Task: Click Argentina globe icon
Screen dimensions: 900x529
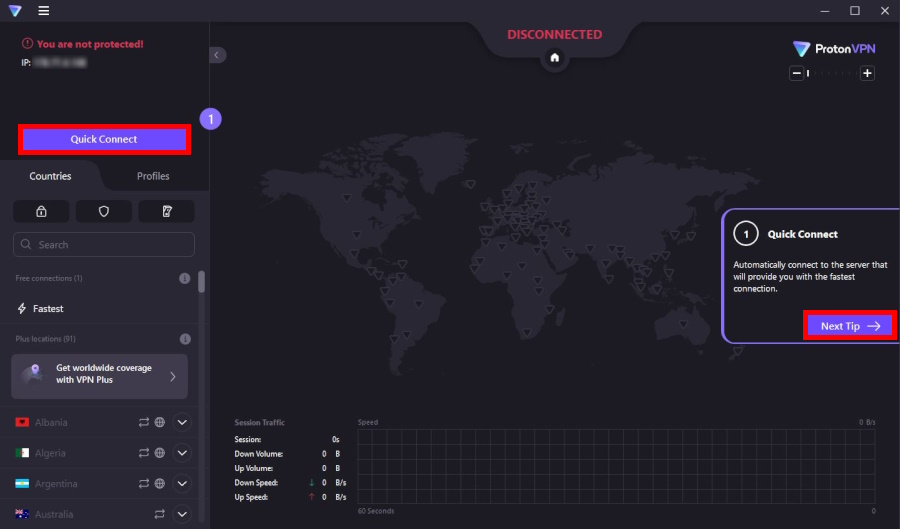Action: point(160,484)
